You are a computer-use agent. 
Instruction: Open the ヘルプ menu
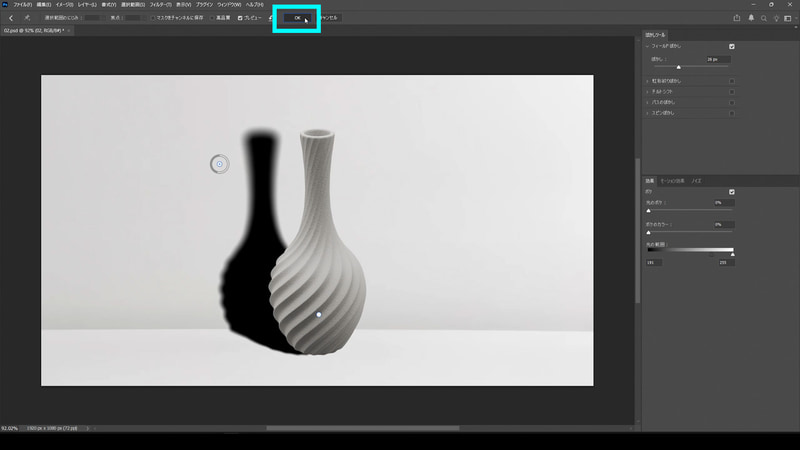coord(255,5)
